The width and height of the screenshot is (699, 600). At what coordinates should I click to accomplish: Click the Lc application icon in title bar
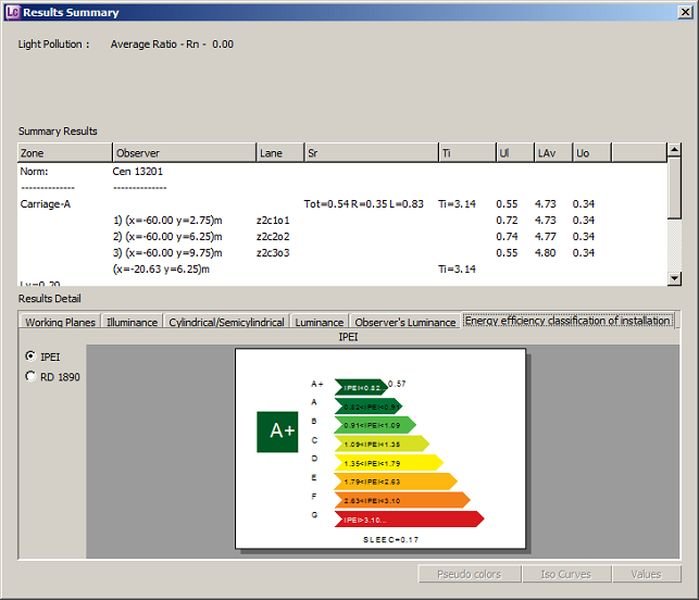(x=12, y=12)
